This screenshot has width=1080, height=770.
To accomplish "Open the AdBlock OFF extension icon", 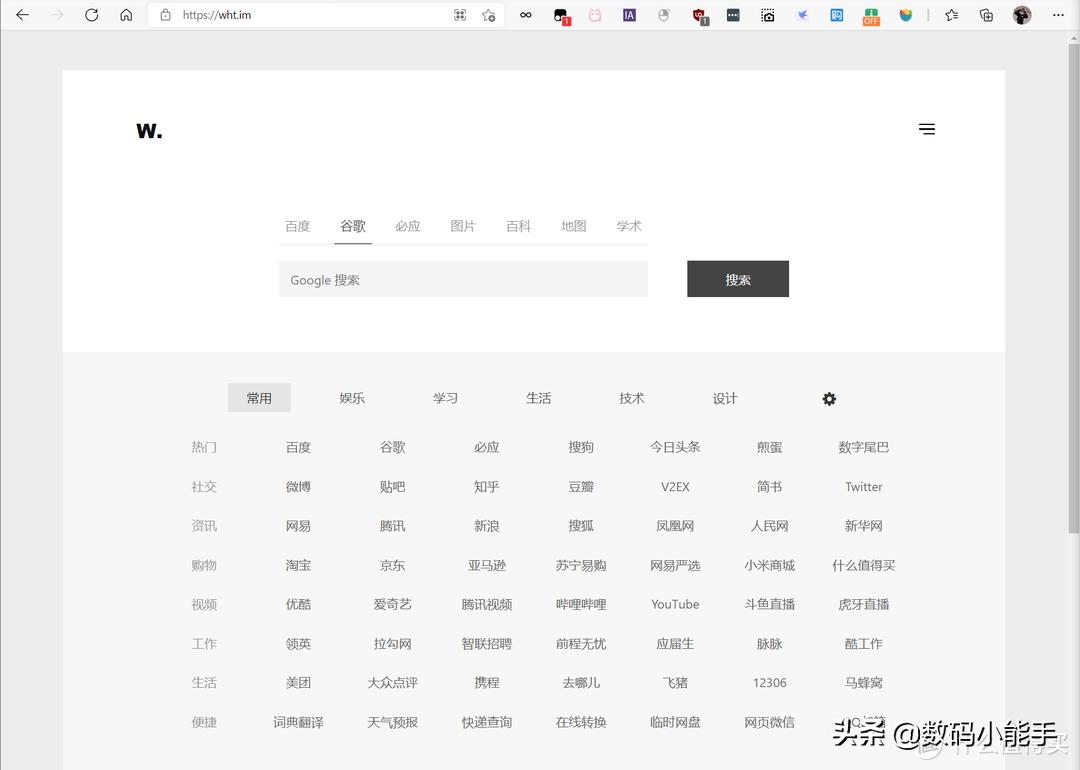I will (870, 15).
